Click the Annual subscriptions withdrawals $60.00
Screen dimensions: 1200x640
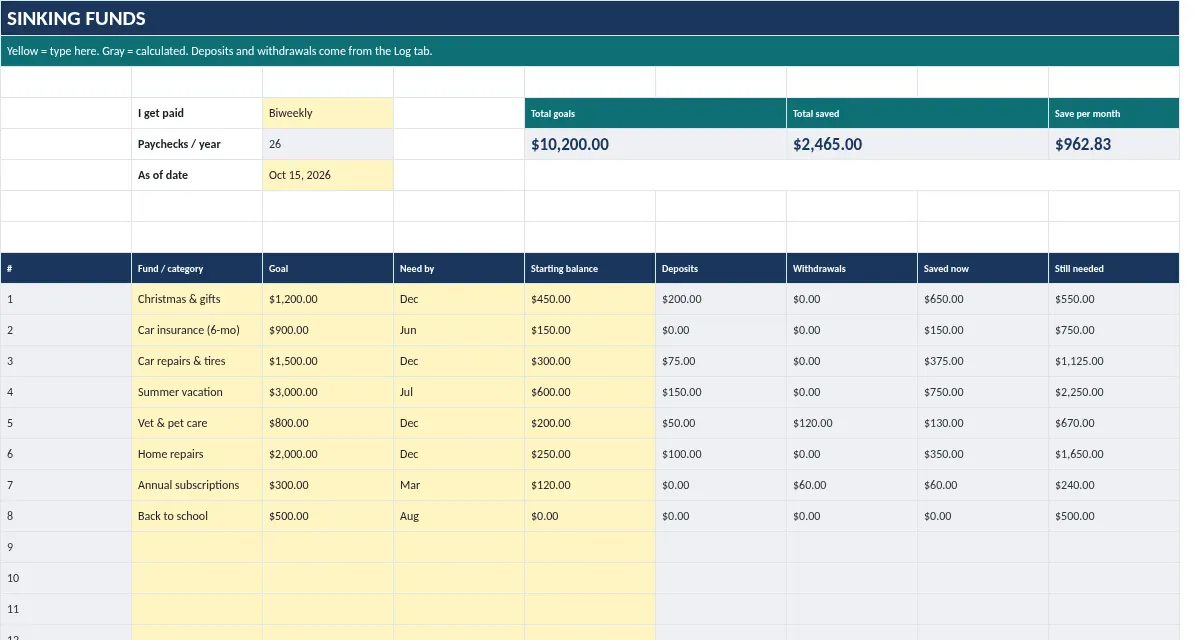pyautogui.click(x=852, y=485)
